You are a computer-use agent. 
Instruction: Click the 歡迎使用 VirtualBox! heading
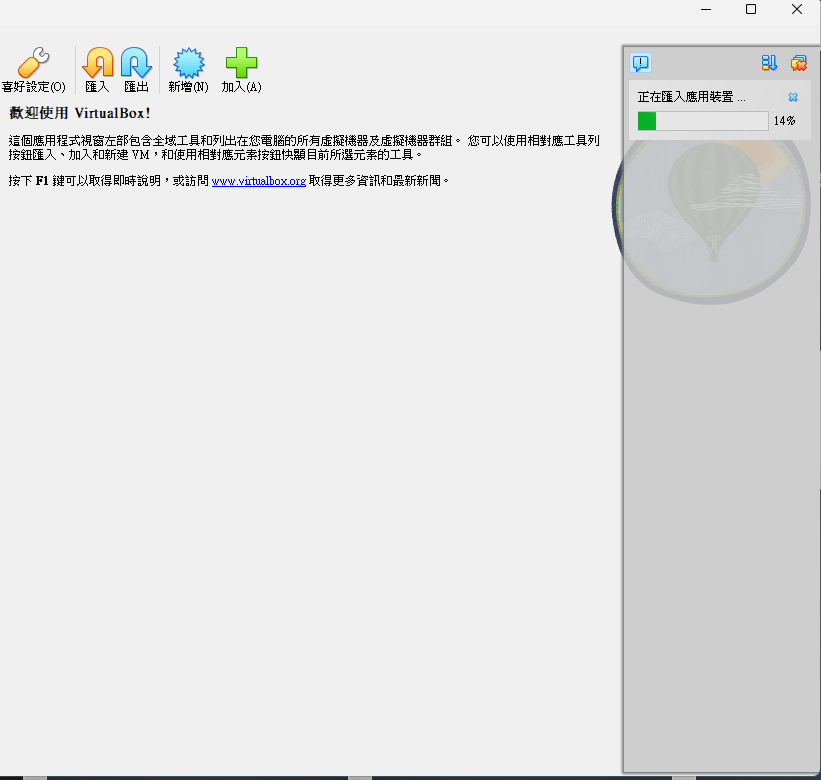coord(80,113)
